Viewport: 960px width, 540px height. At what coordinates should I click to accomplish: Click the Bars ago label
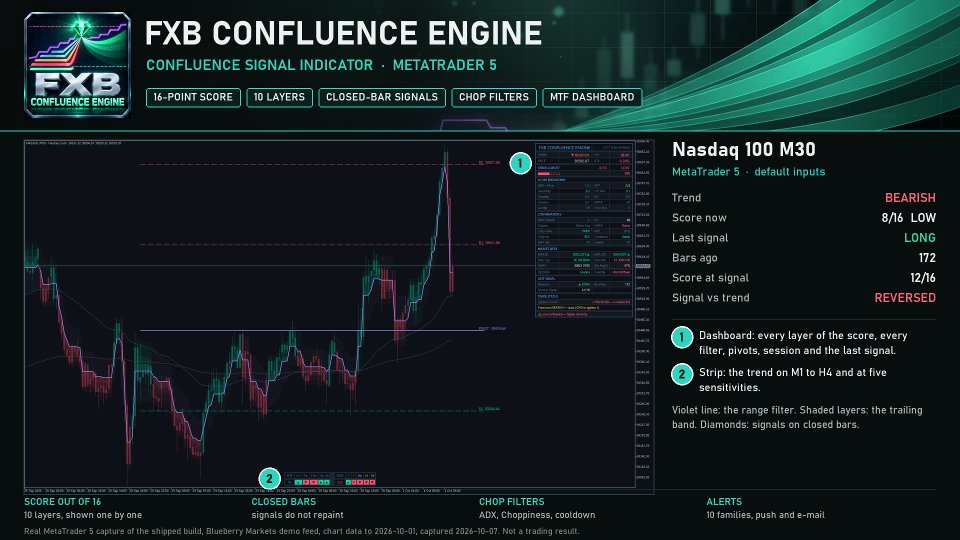(694, 258)
